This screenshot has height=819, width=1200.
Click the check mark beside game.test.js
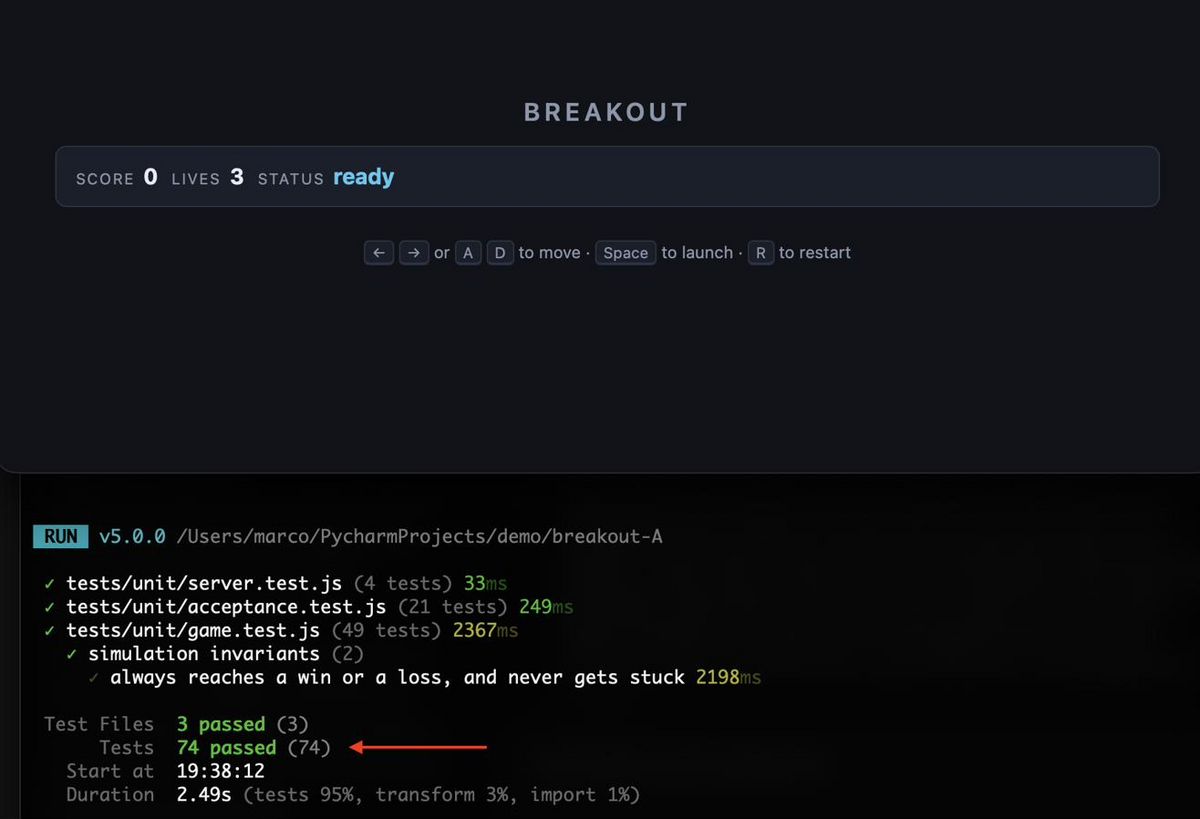[x=50, y=630]
